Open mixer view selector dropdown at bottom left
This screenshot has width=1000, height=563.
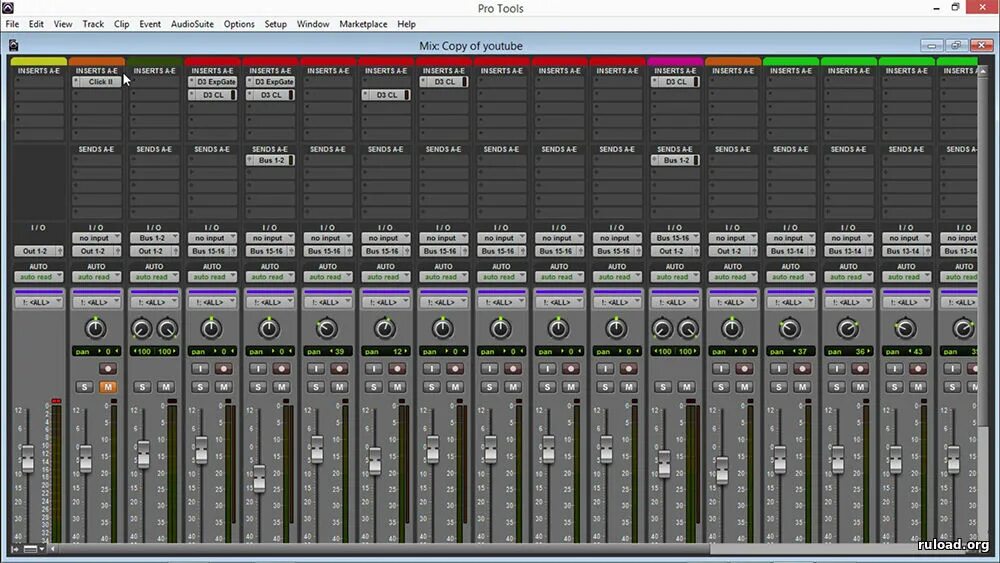tap(34, 548)
